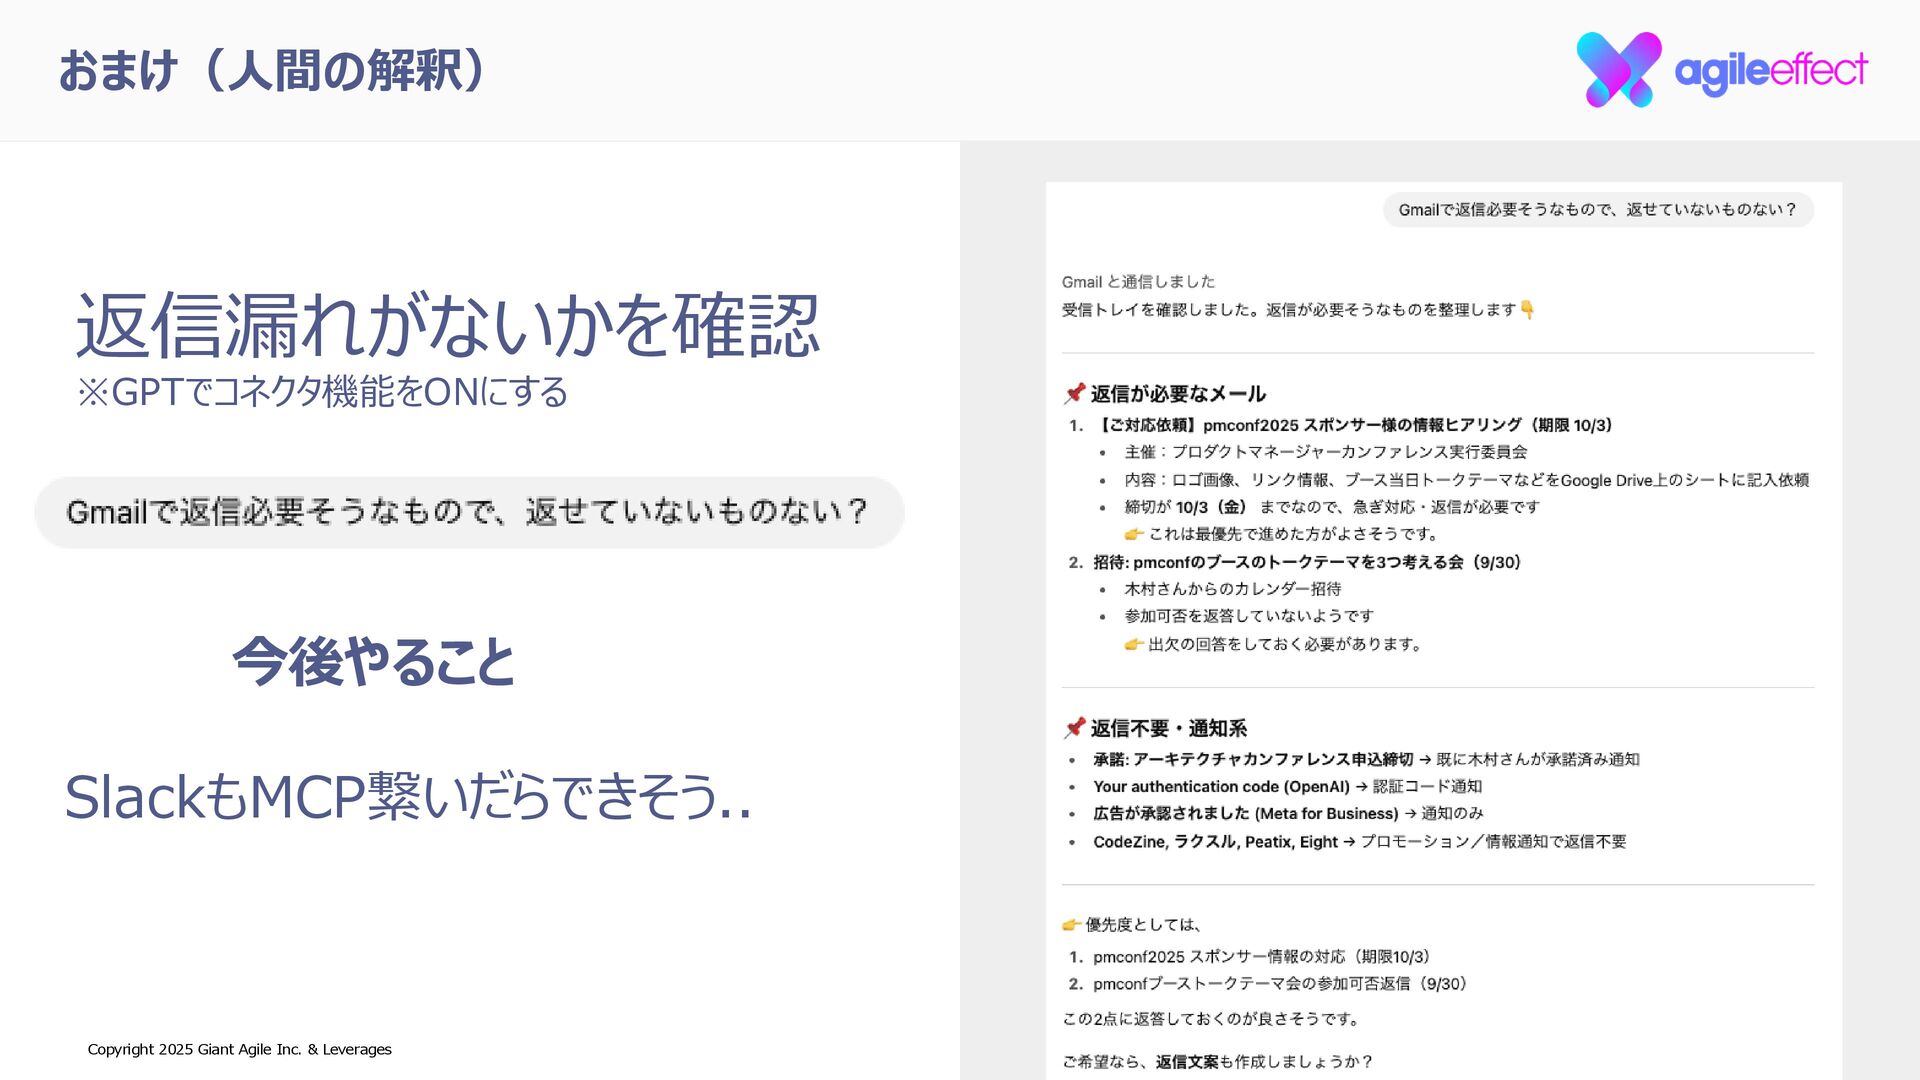This screenshot has width=1920, height=1080.
Task: Click pointing hand before 優先度としては
Action: [1071, 925]
